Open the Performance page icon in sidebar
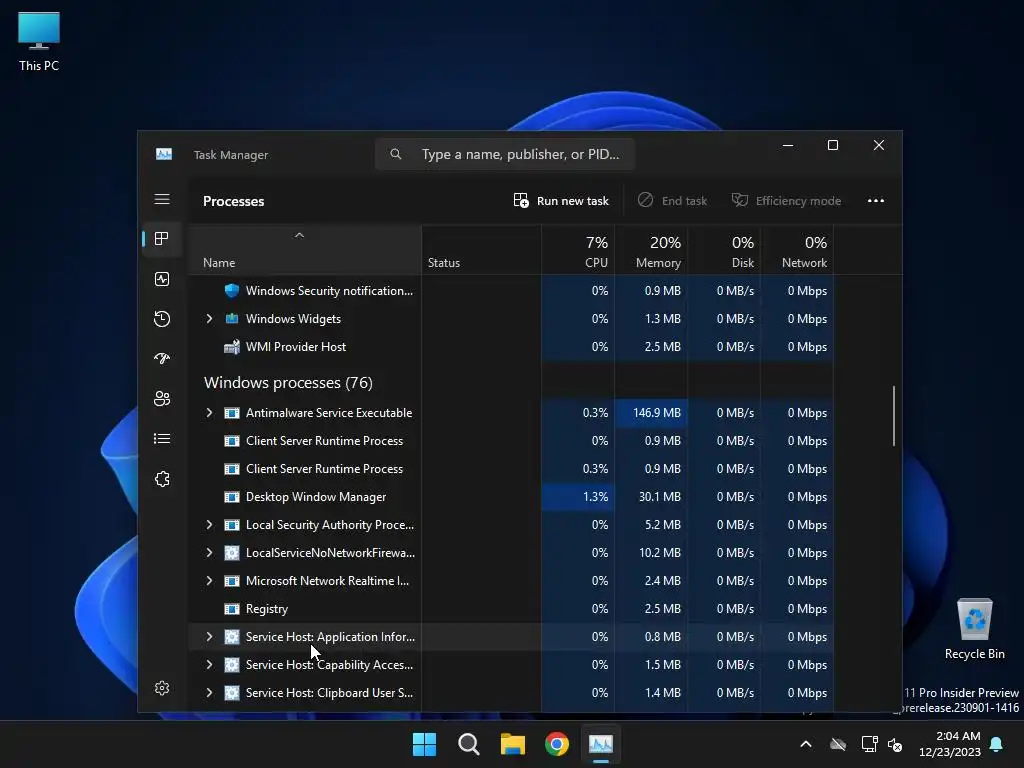The image size is (1024, 768). (x=162, y=280)
